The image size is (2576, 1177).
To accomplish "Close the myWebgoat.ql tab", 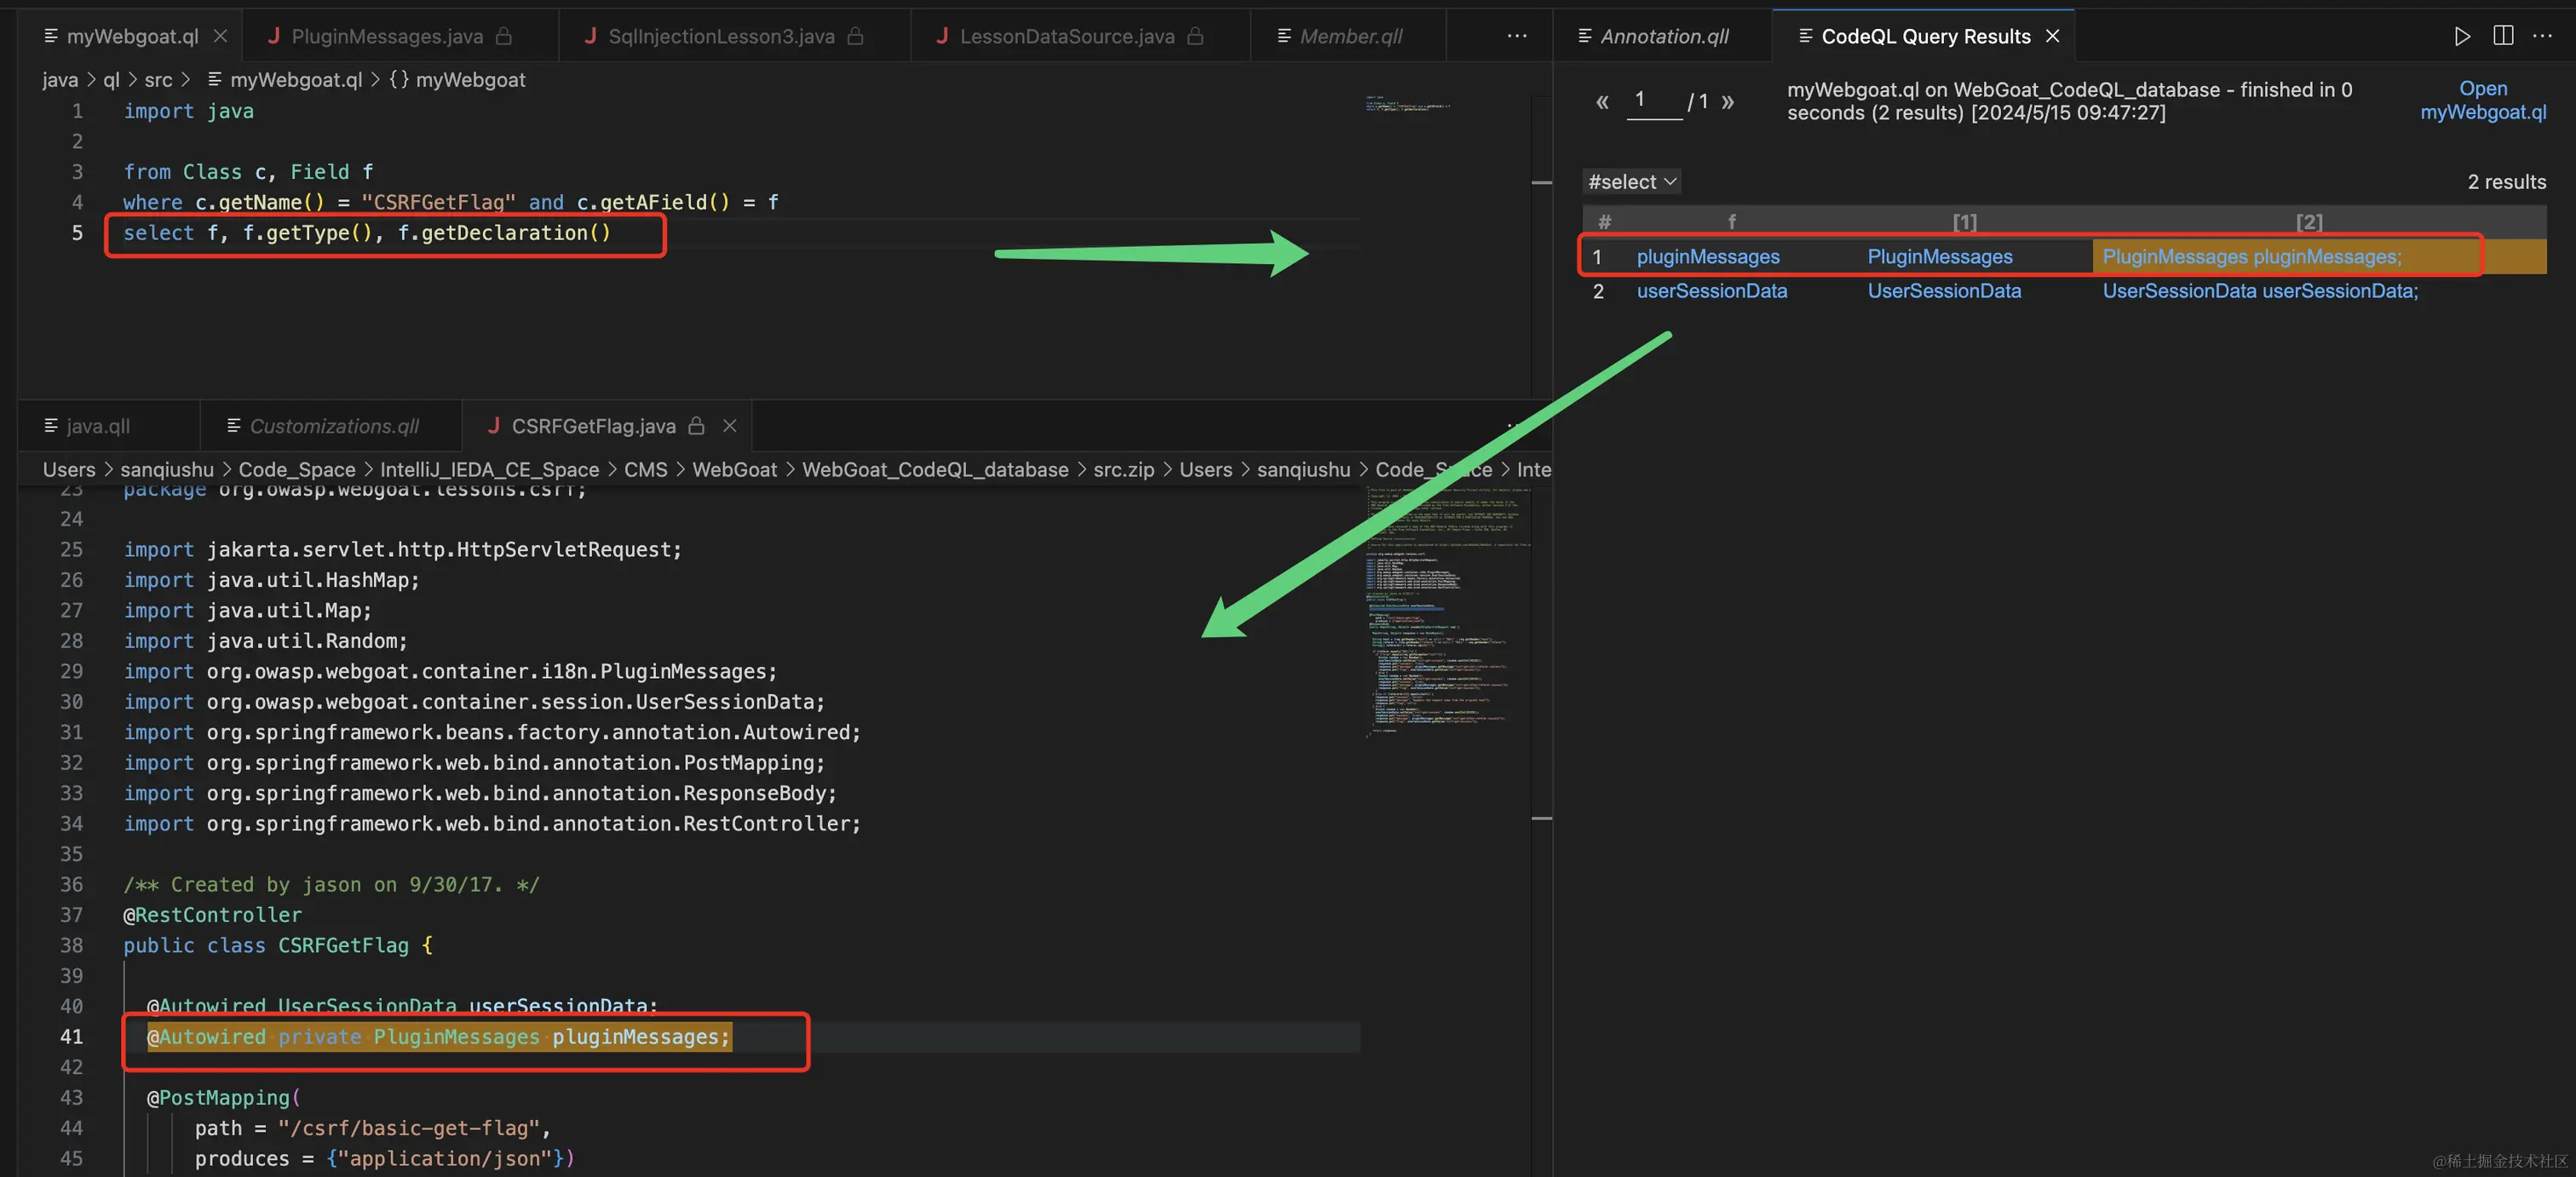I will [221, 36].
